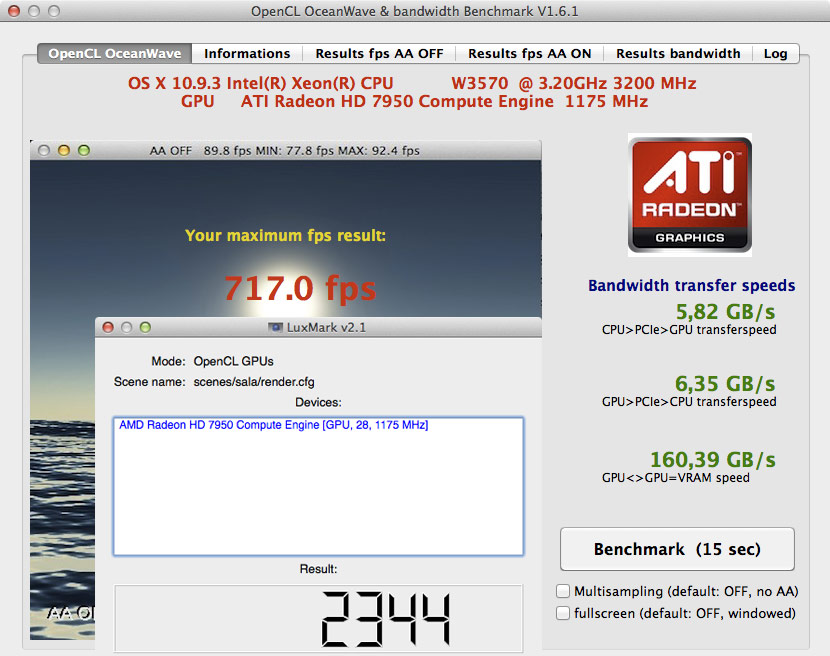Click the GPU<>GPU=VRAM speed label
The image size is (830, 656).
[x=675, y=478]
